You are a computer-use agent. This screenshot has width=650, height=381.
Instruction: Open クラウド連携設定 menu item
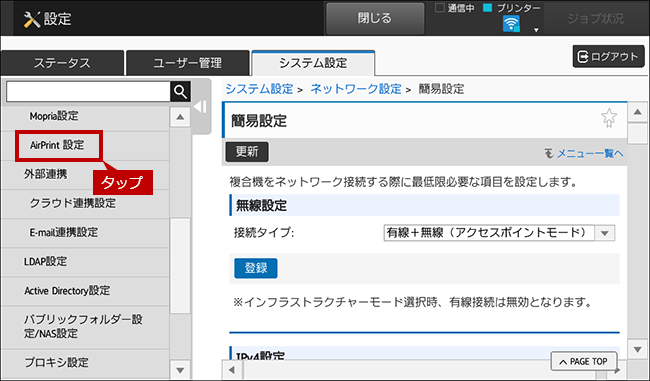[85, 204]
